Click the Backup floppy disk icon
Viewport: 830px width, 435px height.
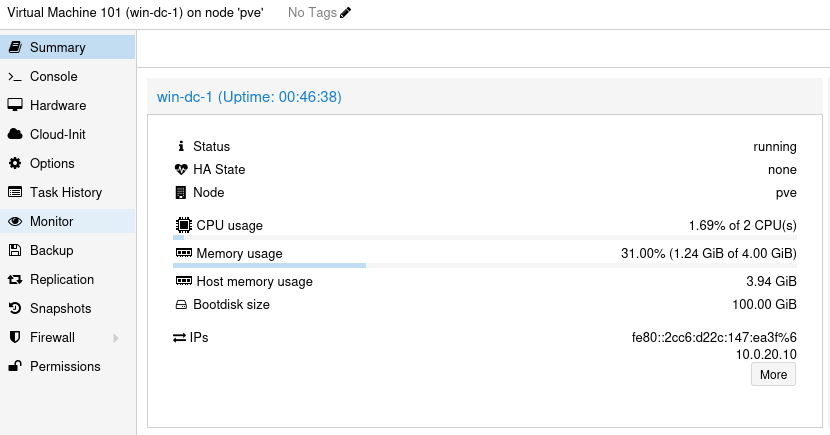click(15, 250)
